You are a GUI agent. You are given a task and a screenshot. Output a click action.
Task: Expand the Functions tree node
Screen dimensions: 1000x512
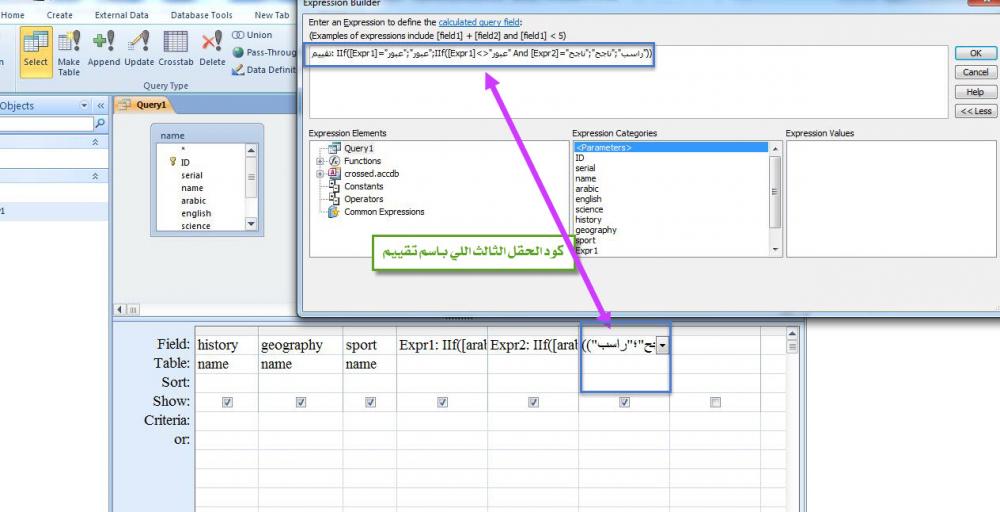pos(320,161)
